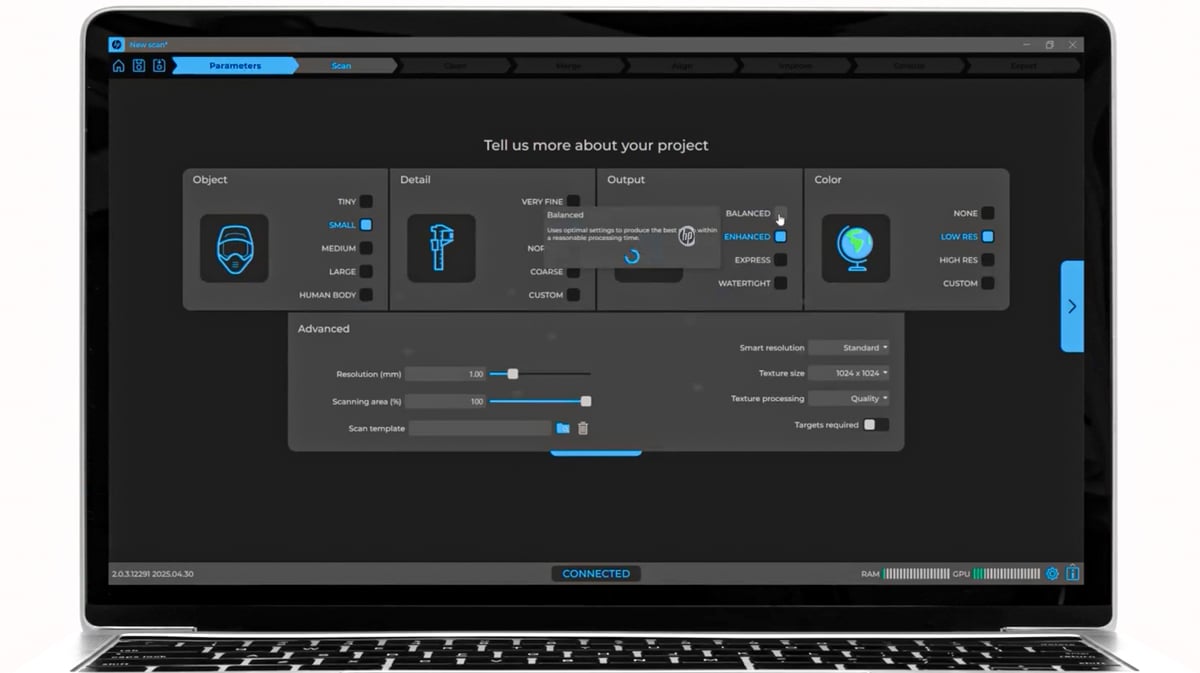Image resolution: width=1200 pixels, height=673 pixels.
Task: Click the RAM usage meter
Action: (x=917, y=574)
